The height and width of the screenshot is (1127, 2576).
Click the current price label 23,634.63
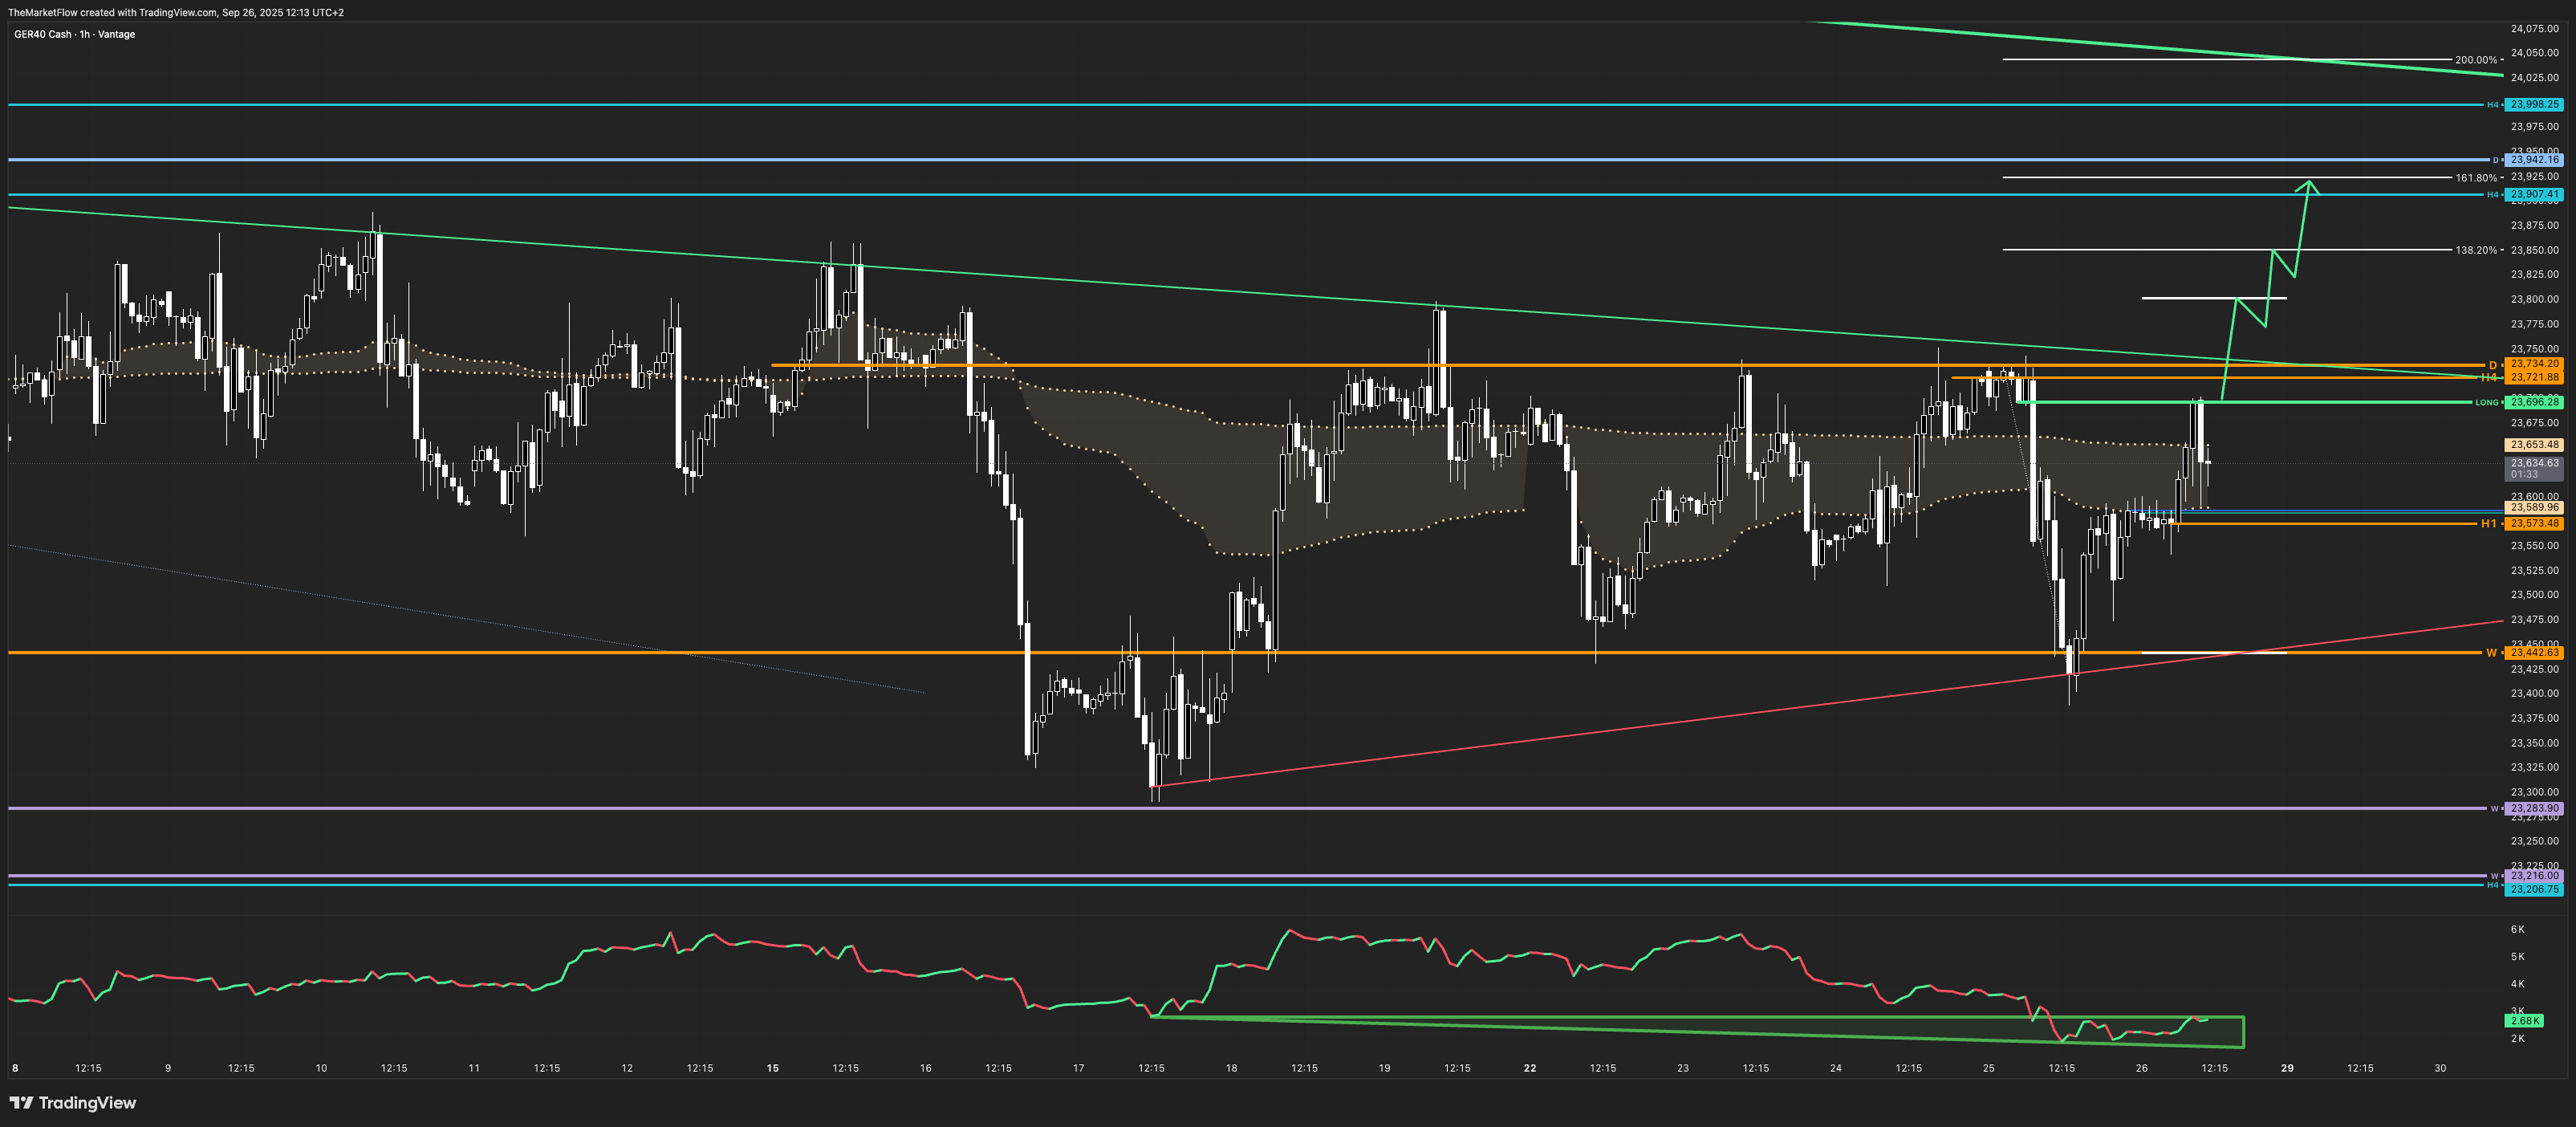click(x=2533, y=463)
